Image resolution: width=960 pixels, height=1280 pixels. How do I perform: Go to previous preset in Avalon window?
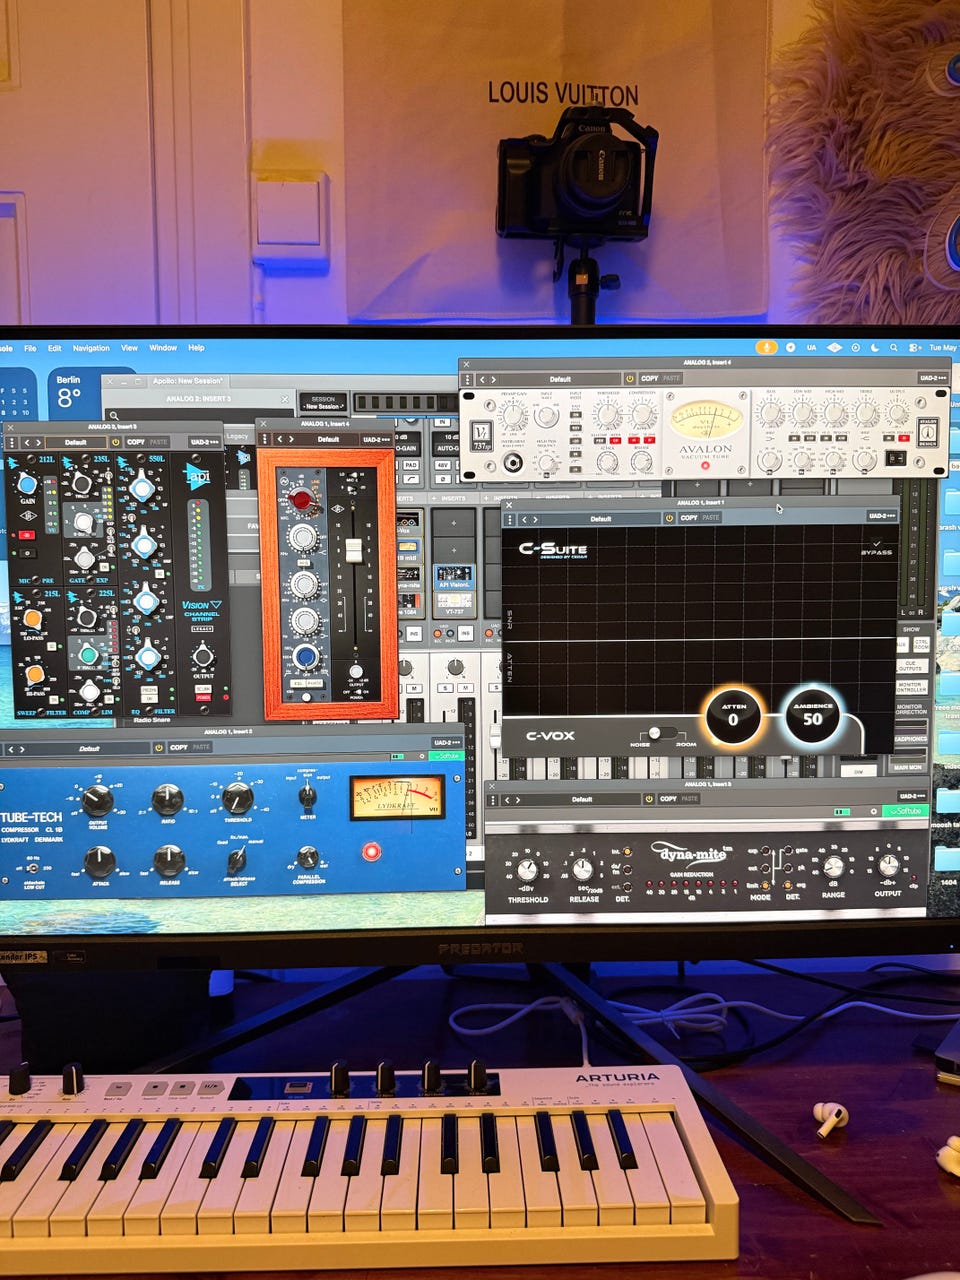click(481, 380)
